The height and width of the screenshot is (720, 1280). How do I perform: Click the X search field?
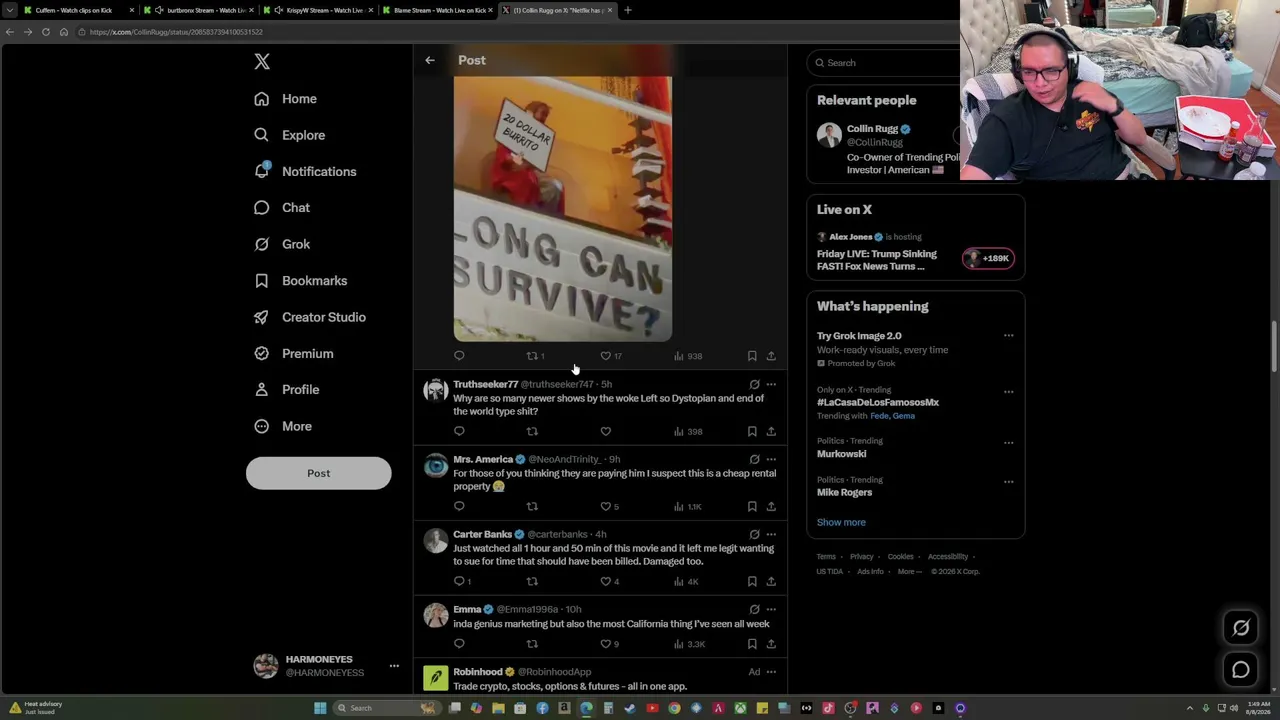coord(885,63)
